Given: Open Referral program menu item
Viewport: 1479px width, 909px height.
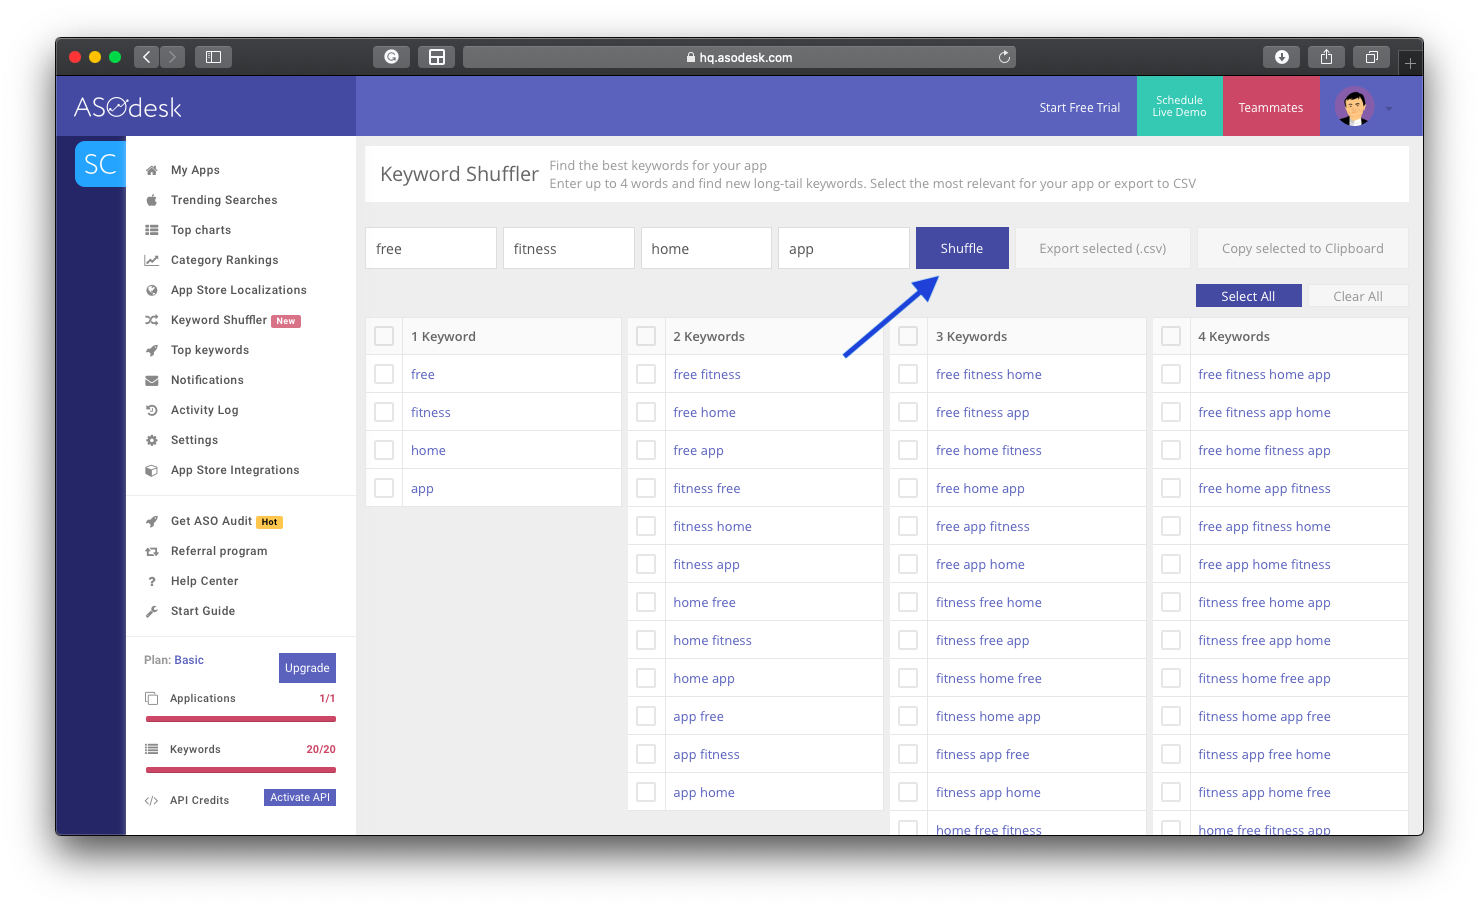Looking at the screenshot, I should click(x=219, y=551).
